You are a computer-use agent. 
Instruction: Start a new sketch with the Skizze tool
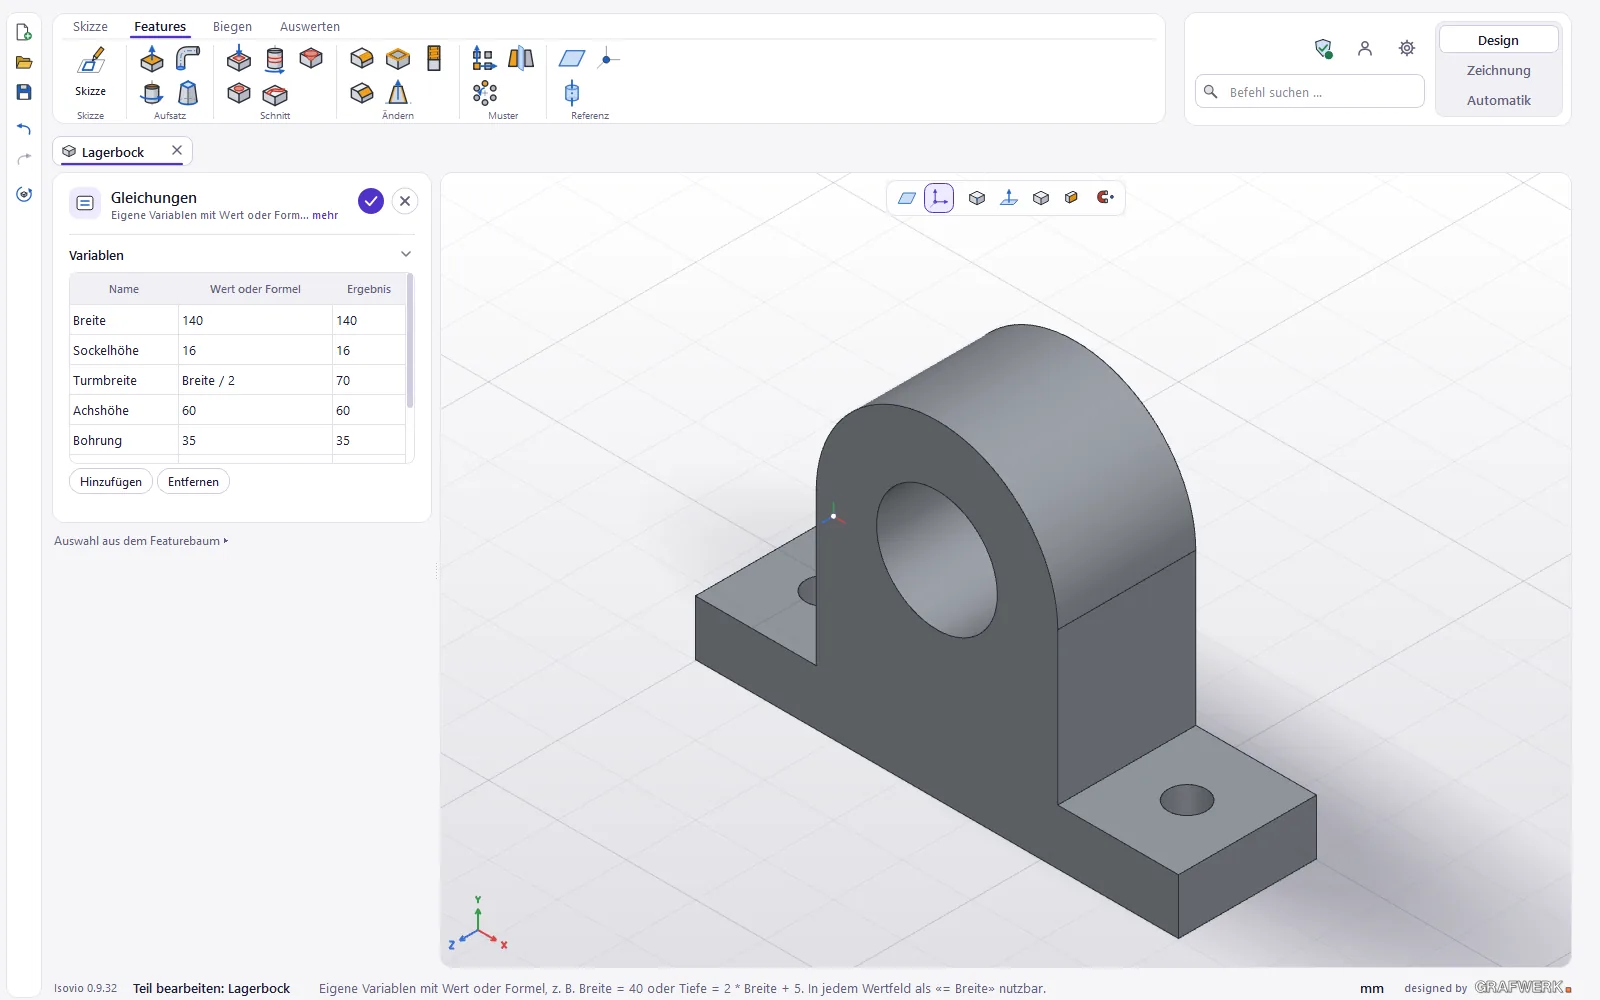coord(90,70)
